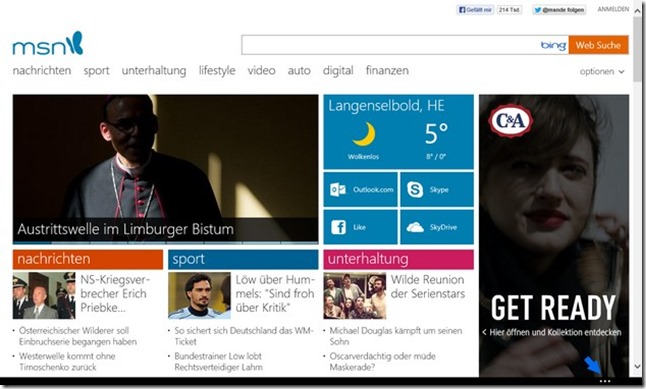The image size is (646, 389).
Task: Click the 214 Tsd. like counter
Action: [x=510, y=9]
